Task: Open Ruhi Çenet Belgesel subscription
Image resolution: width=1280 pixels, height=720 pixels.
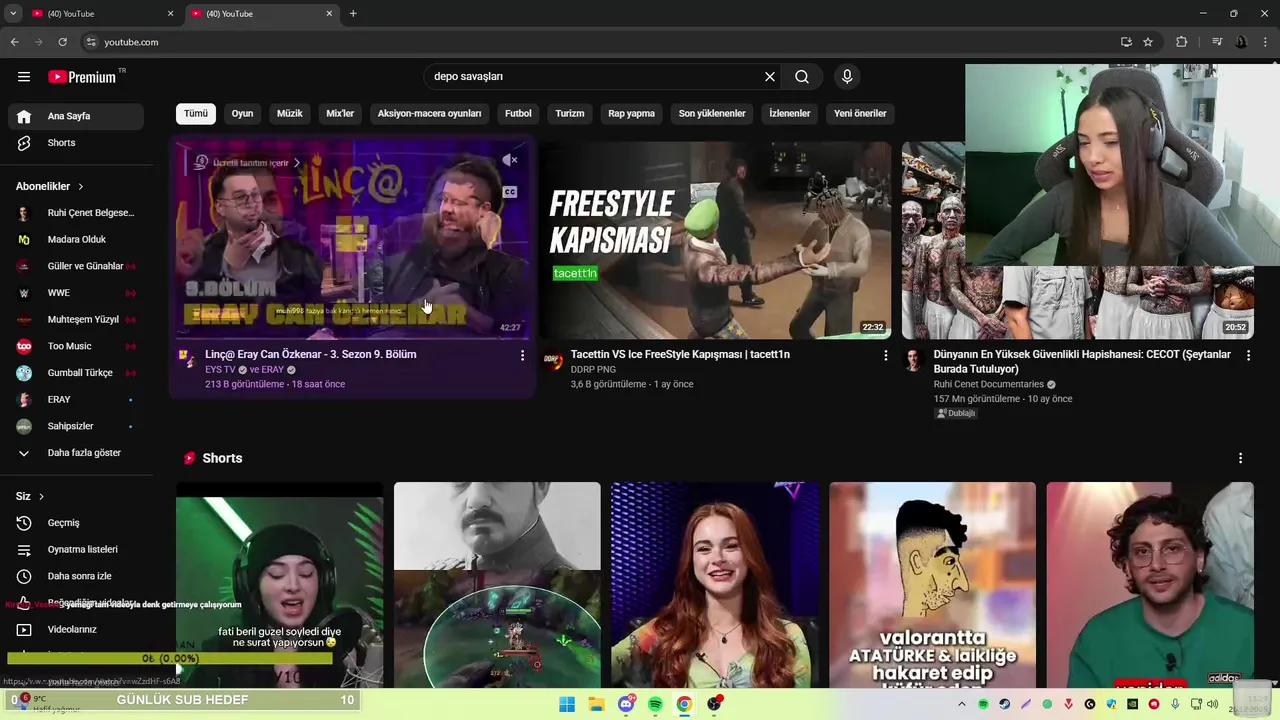Action: point(76,213)
